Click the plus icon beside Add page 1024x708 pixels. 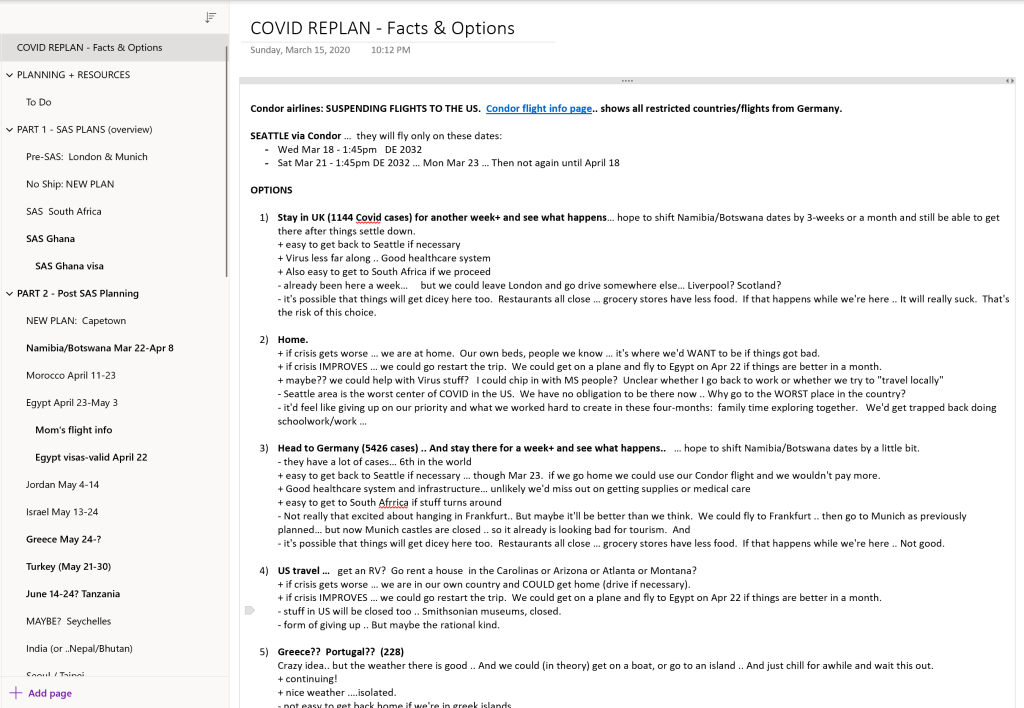15,693
